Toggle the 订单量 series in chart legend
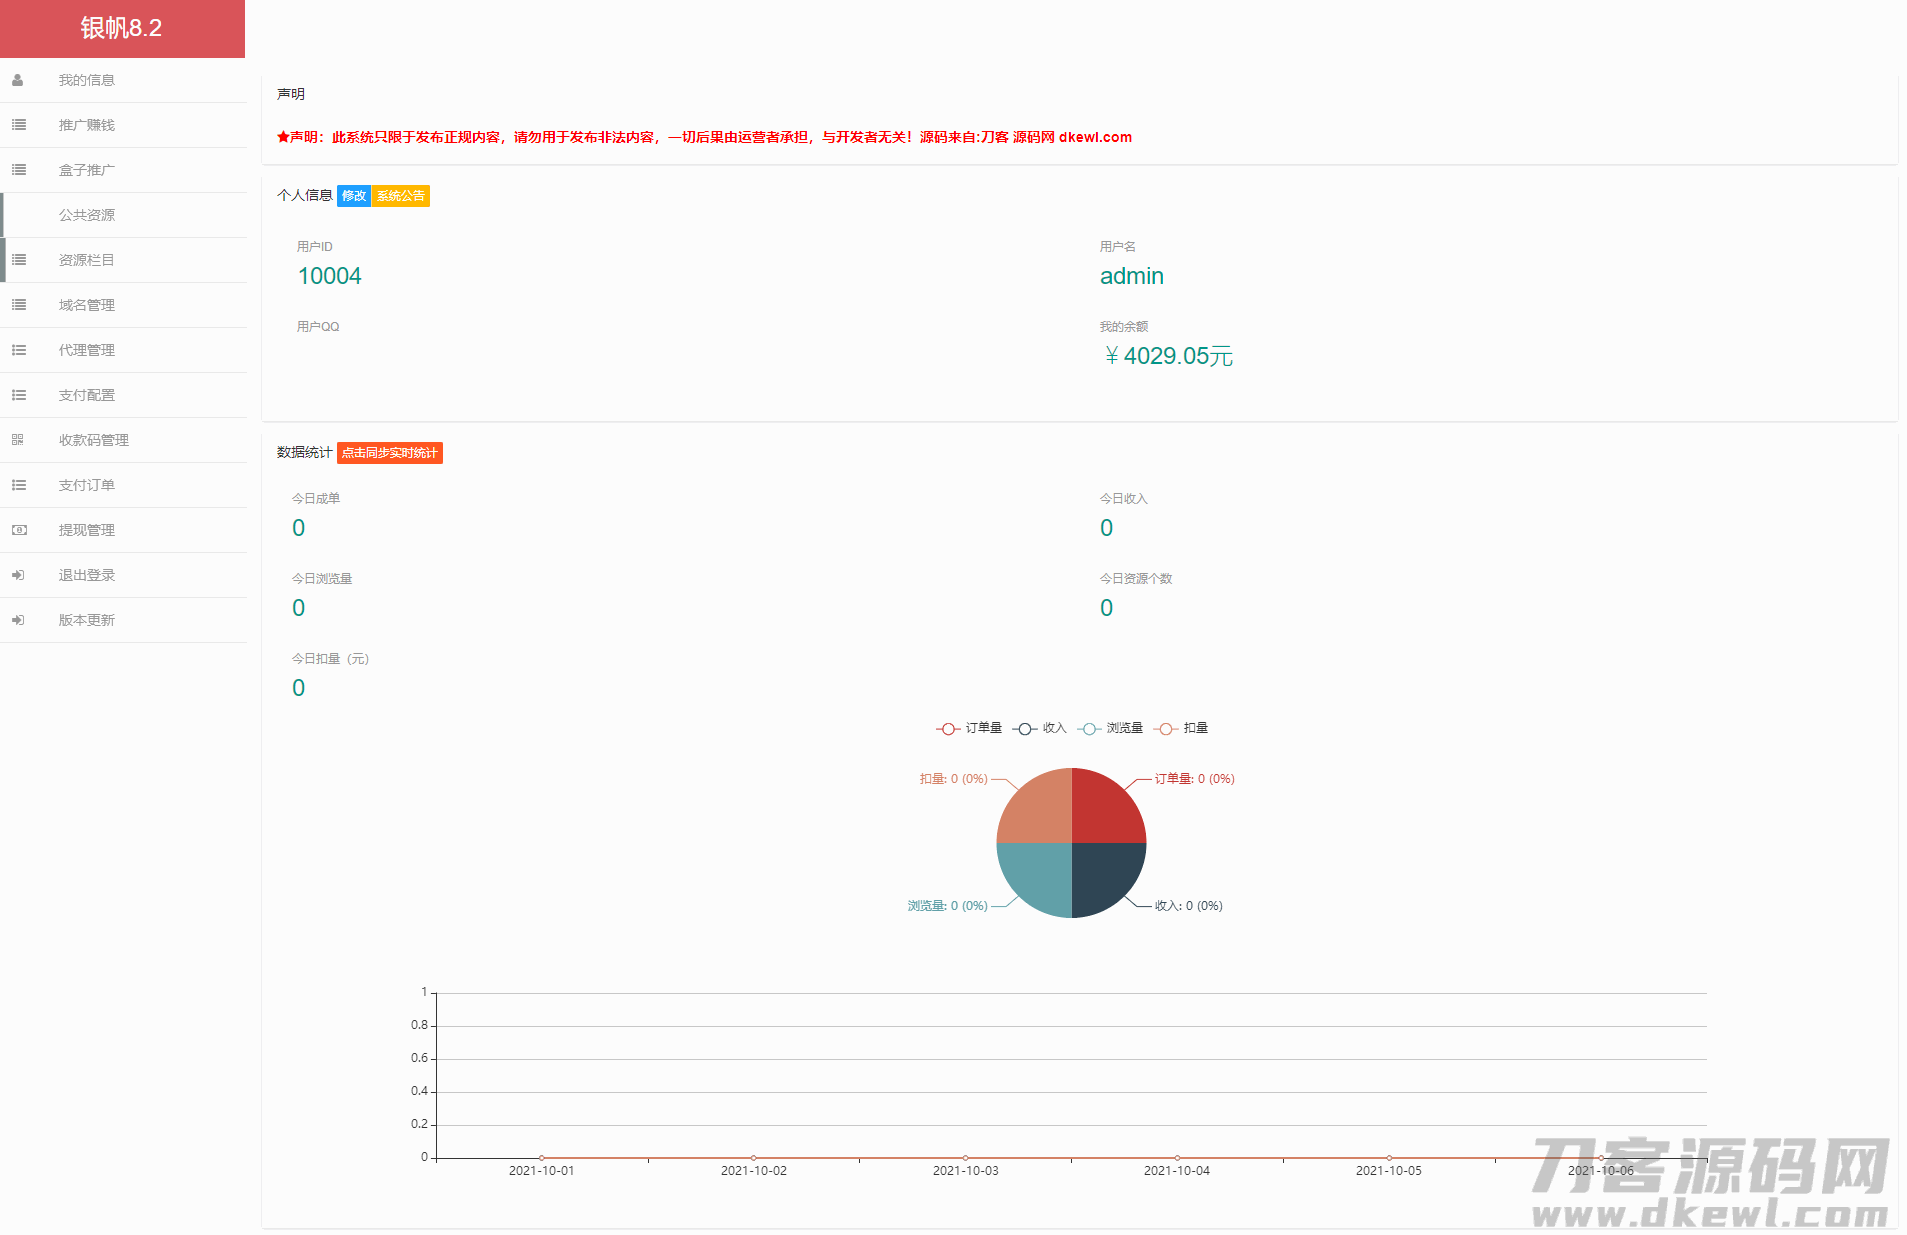Screen dimensions: 1907x1235 point(969,728)
